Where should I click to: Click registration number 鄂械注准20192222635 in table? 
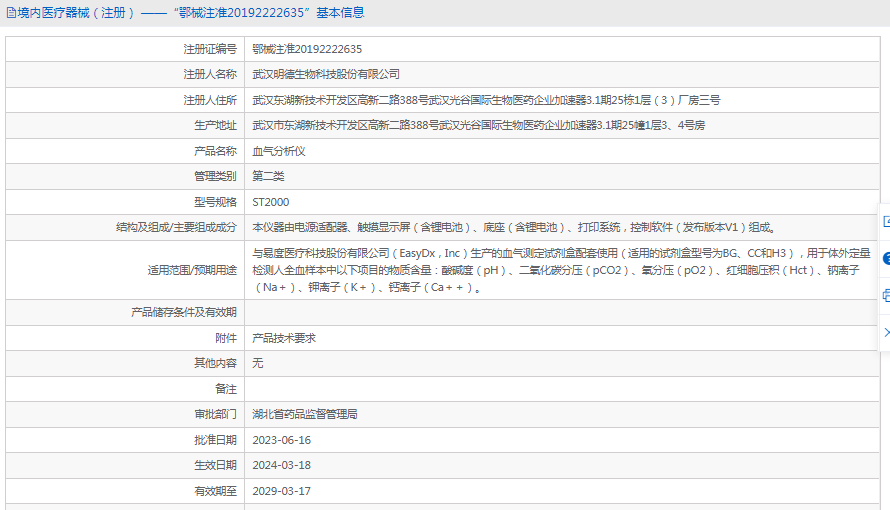pos(307,49)
